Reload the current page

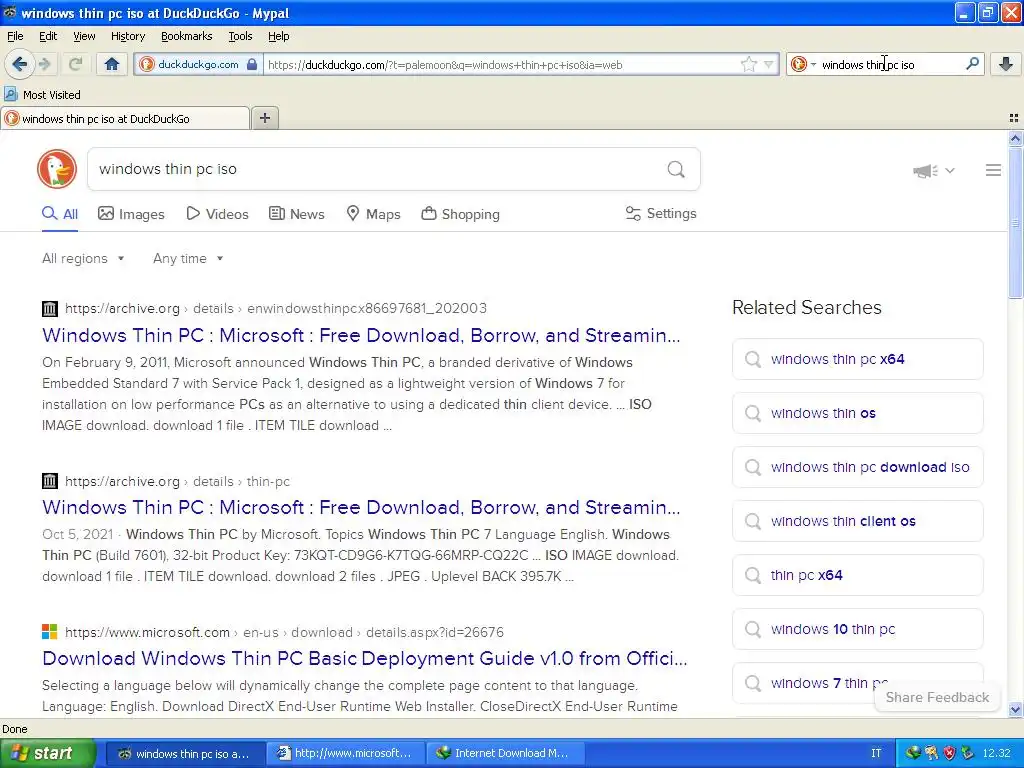tap(75, 64)
